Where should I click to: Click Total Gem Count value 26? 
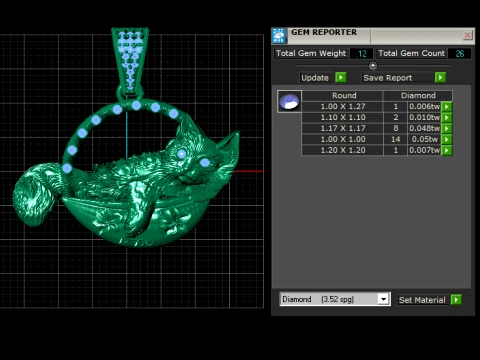point(459,54)
